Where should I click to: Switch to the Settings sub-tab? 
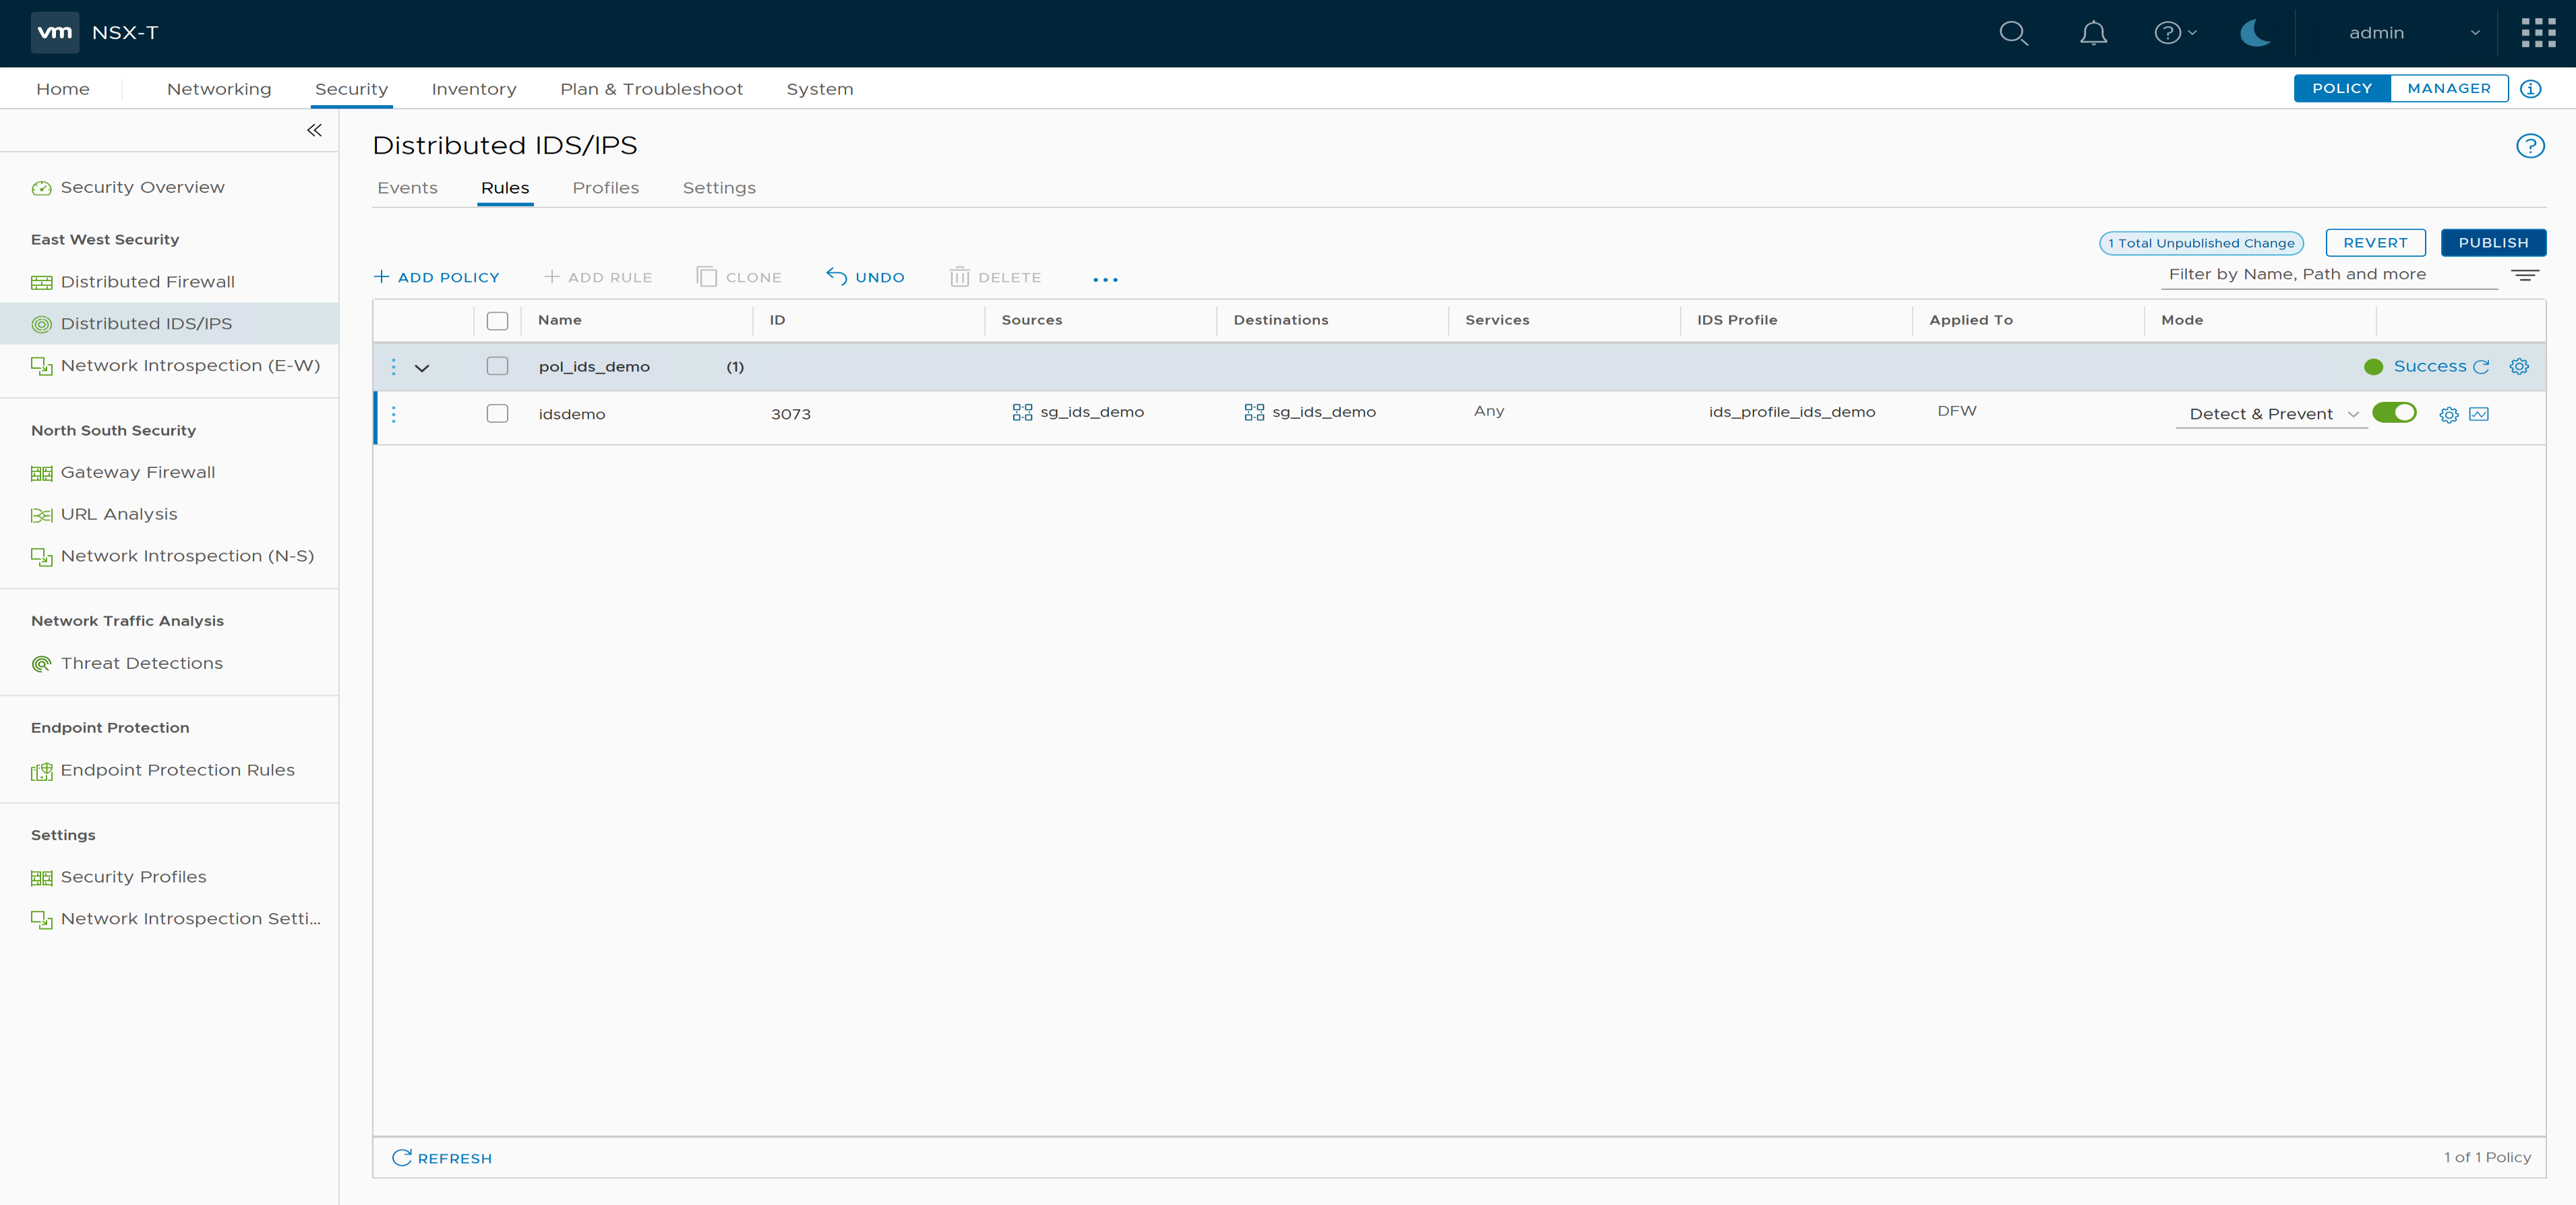click(x=719, y=188)
